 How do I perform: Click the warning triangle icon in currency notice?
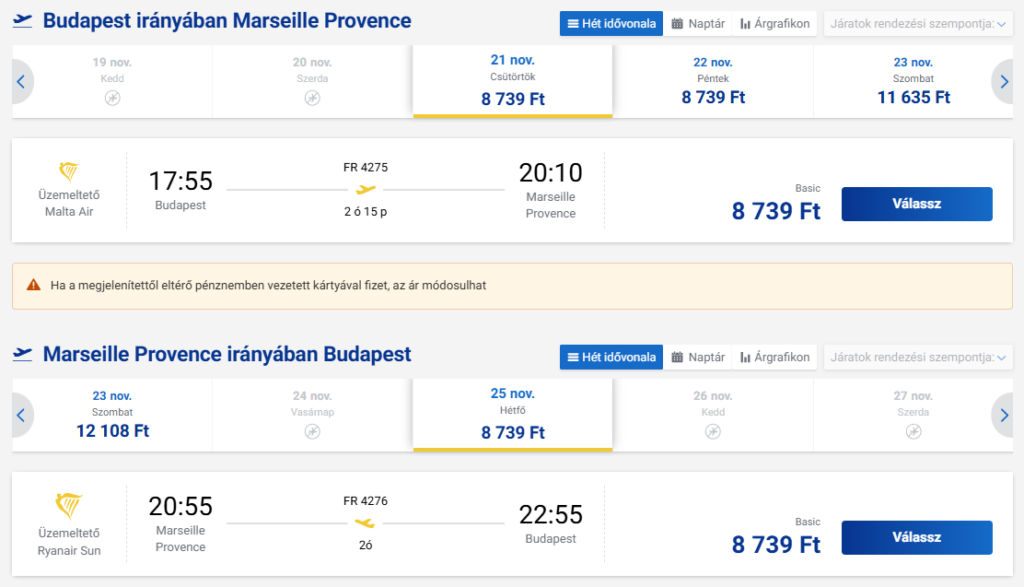point(34,285)
